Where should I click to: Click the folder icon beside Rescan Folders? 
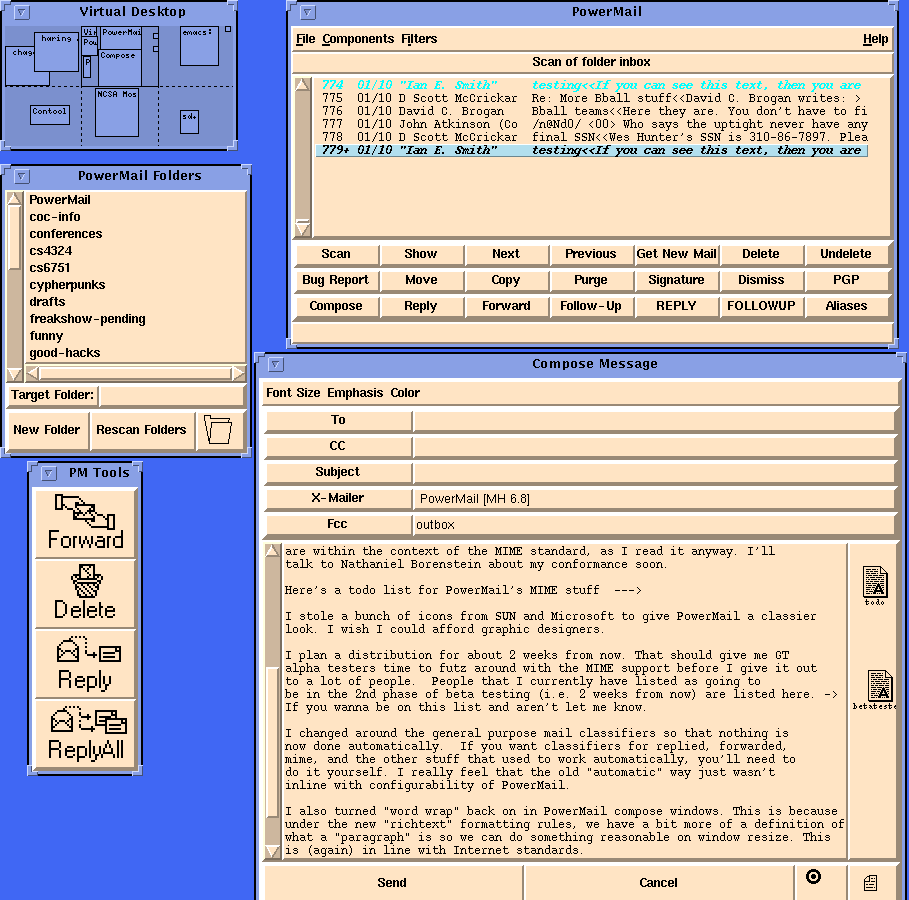(218, 430)
